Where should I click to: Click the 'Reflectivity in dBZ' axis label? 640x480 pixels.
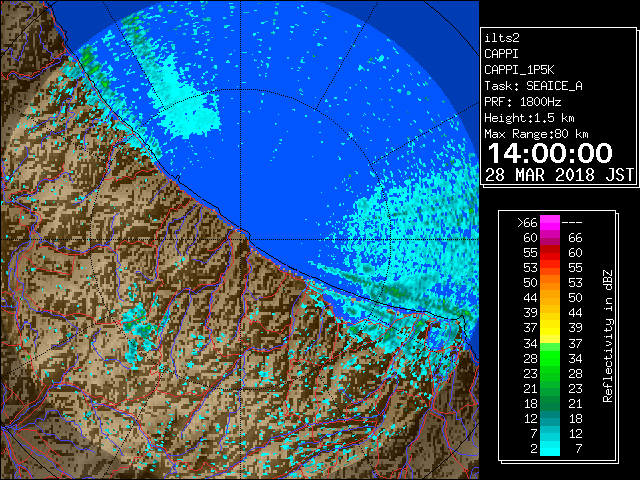pyautogui.click(x=607, y=336)
